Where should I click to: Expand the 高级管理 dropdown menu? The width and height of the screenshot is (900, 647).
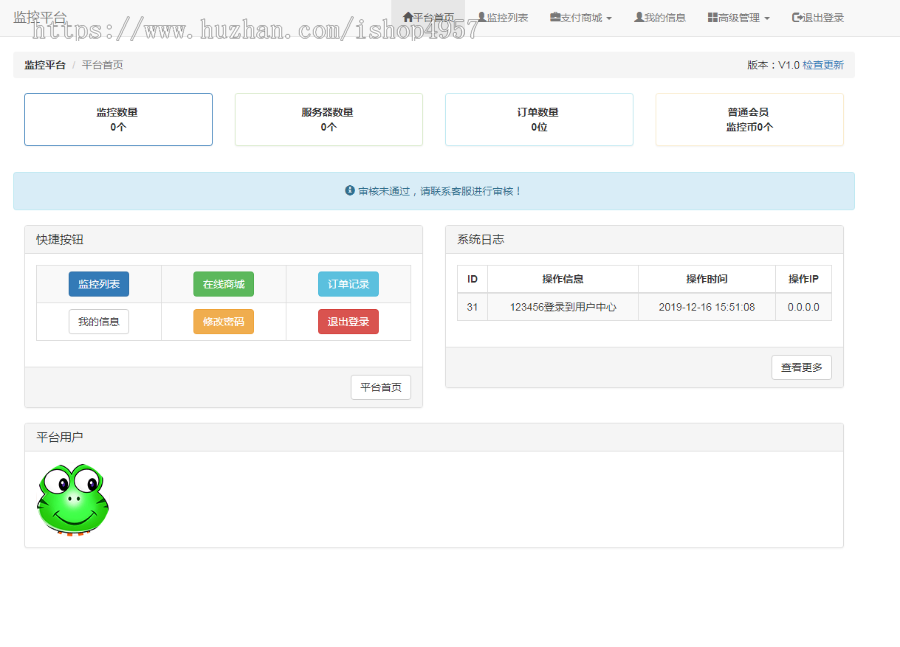pyautogui.click(x=738, y=16)
